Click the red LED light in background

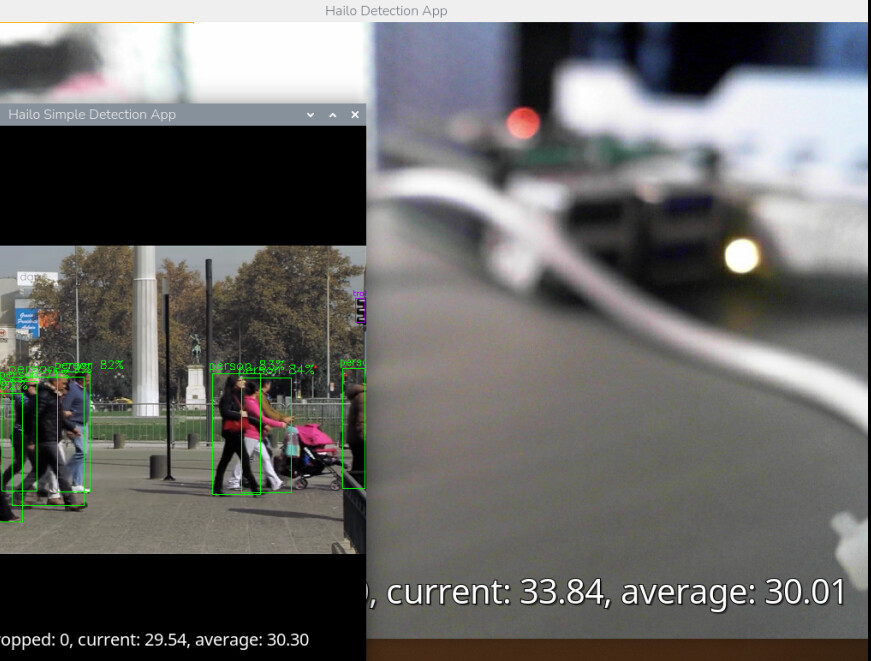pos(522,123)
